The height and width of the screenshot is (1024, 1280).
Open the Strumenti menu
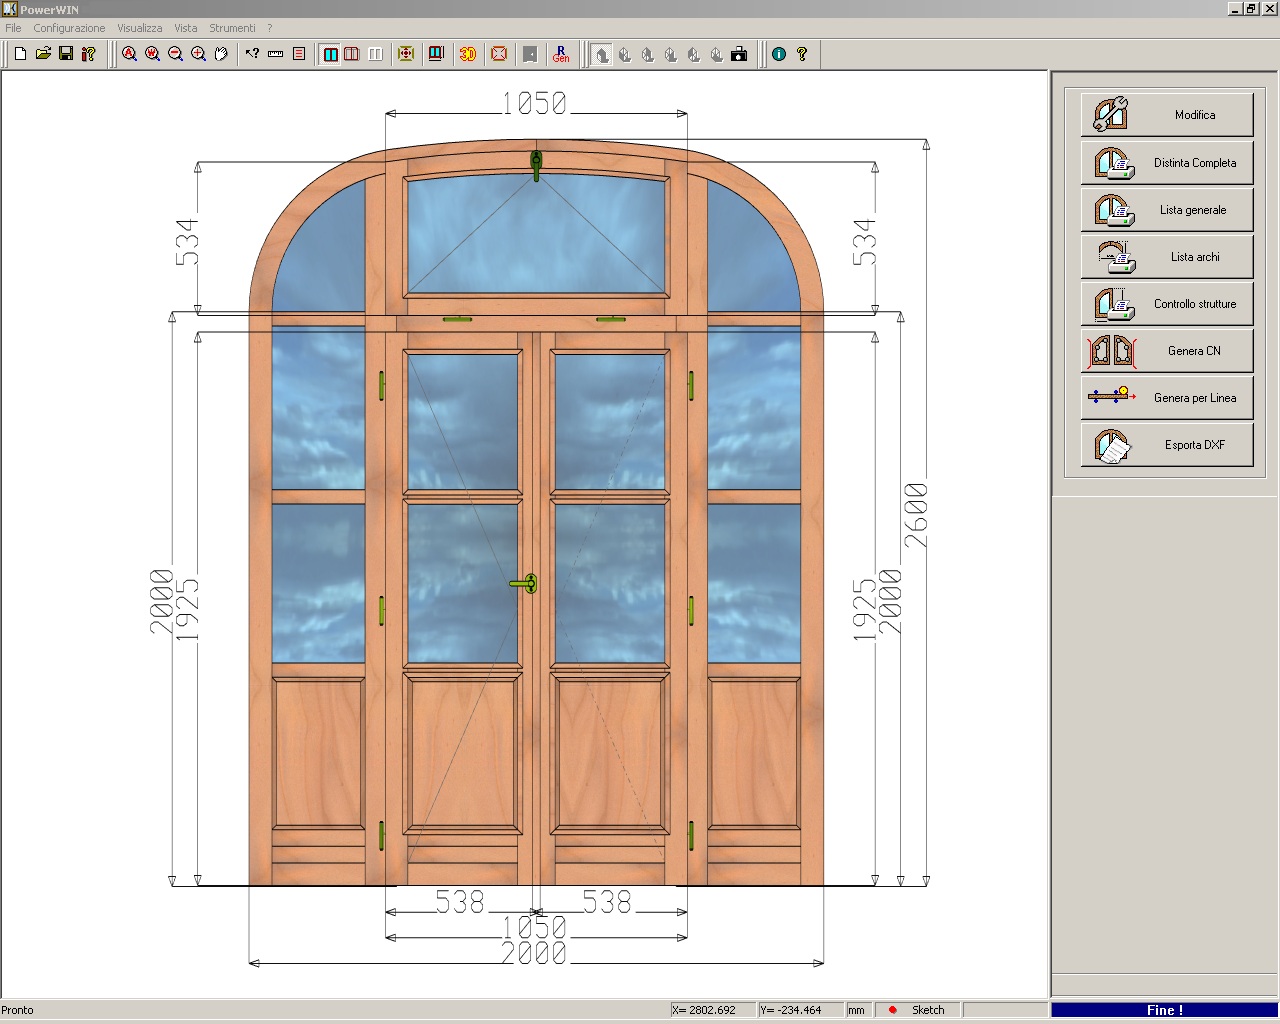(x=232, y=28)
